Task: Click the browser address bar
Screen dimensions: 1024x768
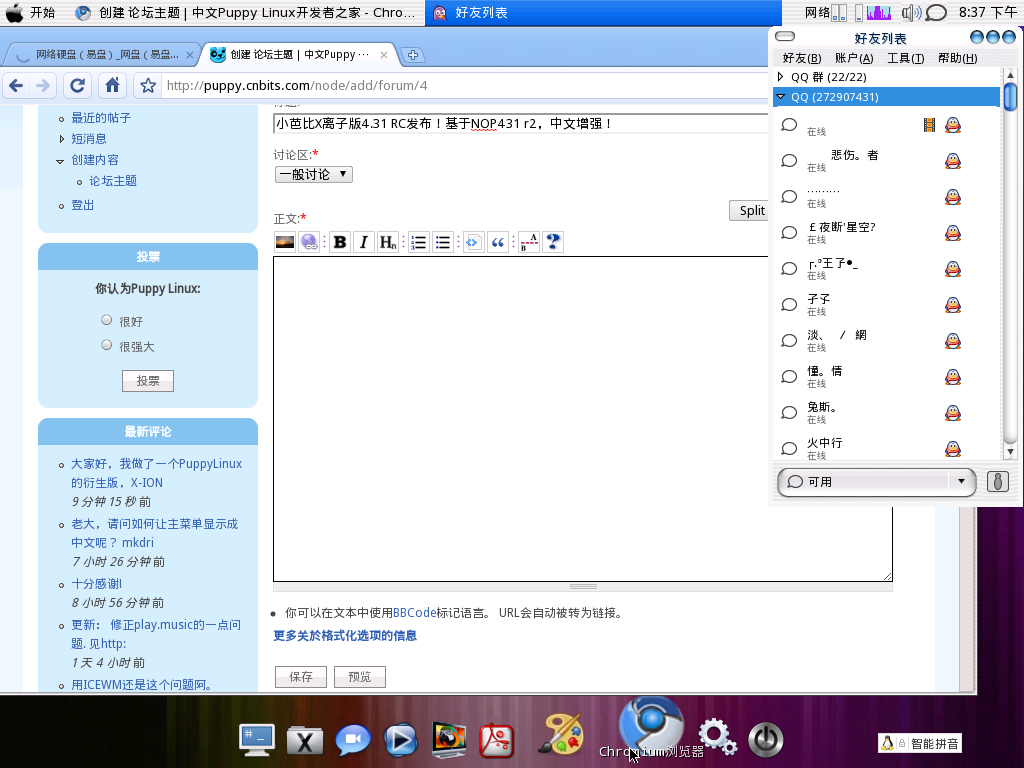Action: click(465, 86)
